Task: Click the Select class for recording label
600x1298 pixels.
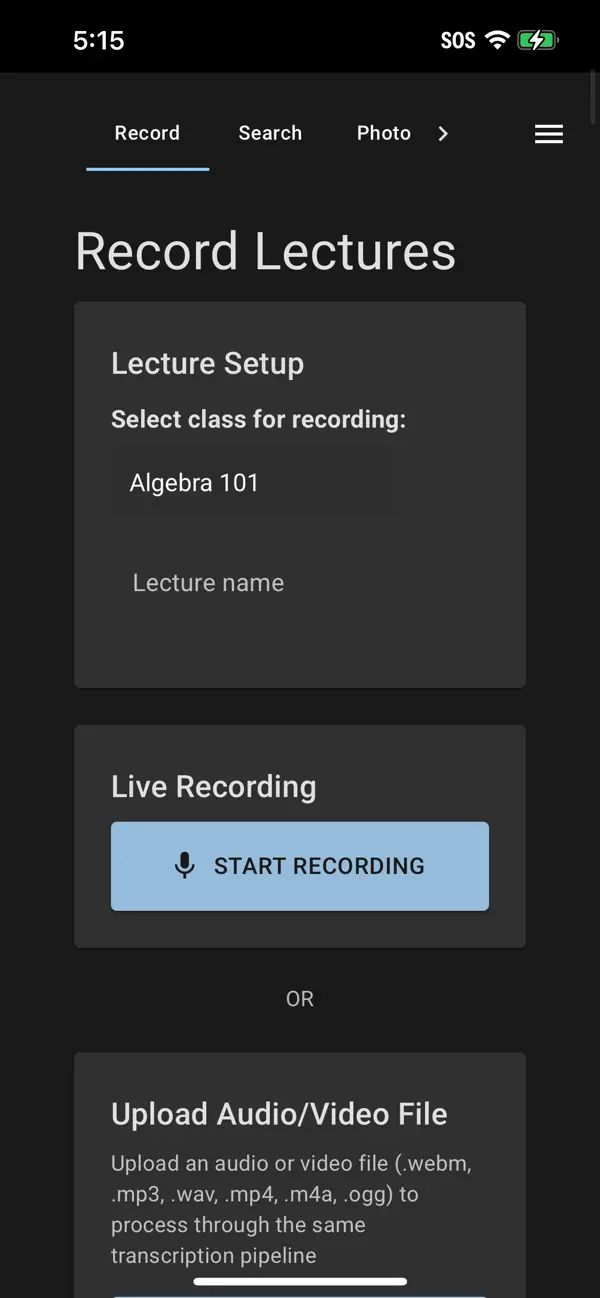Action: (x=259, y=419)
